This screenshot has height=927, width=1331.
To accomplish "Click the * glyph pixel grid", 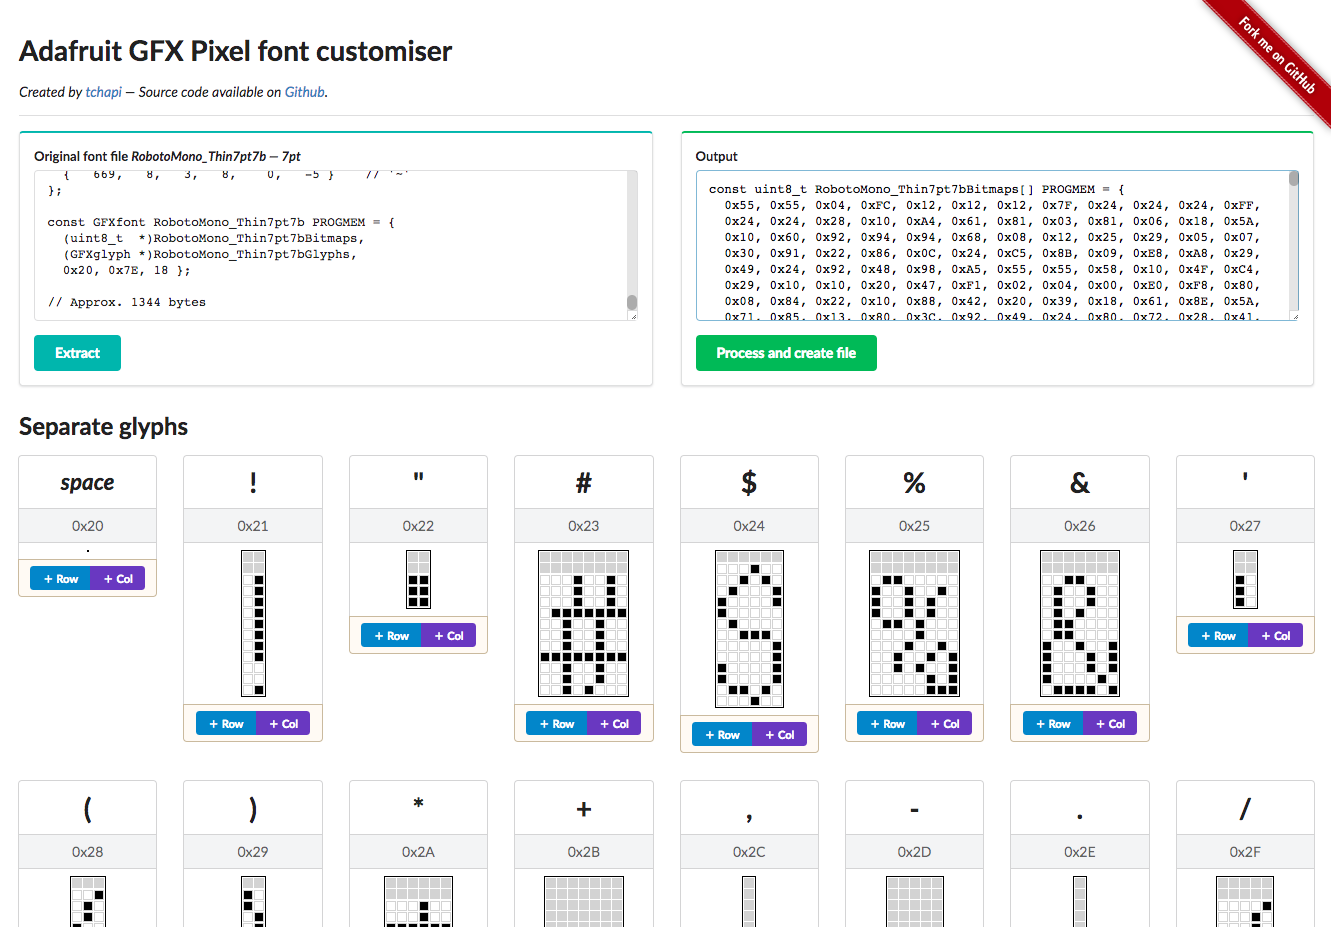I will pyautogui.click(x=418, y=901).
